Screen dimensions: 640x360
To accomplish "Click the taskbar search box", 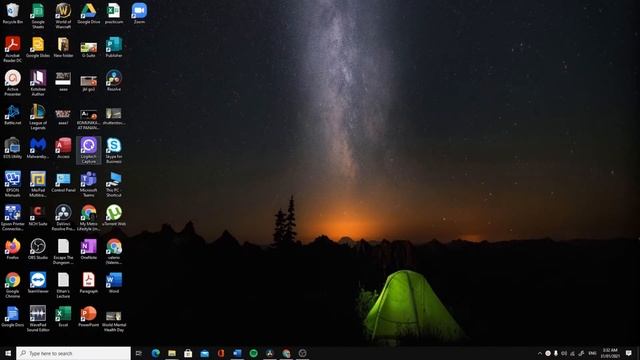I will click(73, 353).
